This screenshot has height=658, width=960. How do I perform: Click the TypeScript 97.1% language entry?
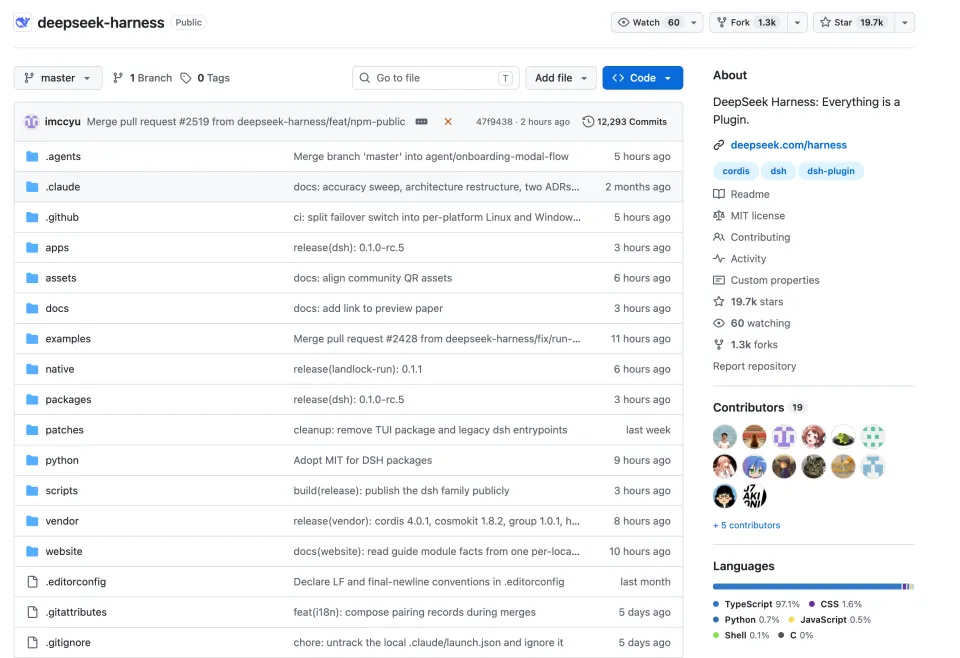point(756,604)
